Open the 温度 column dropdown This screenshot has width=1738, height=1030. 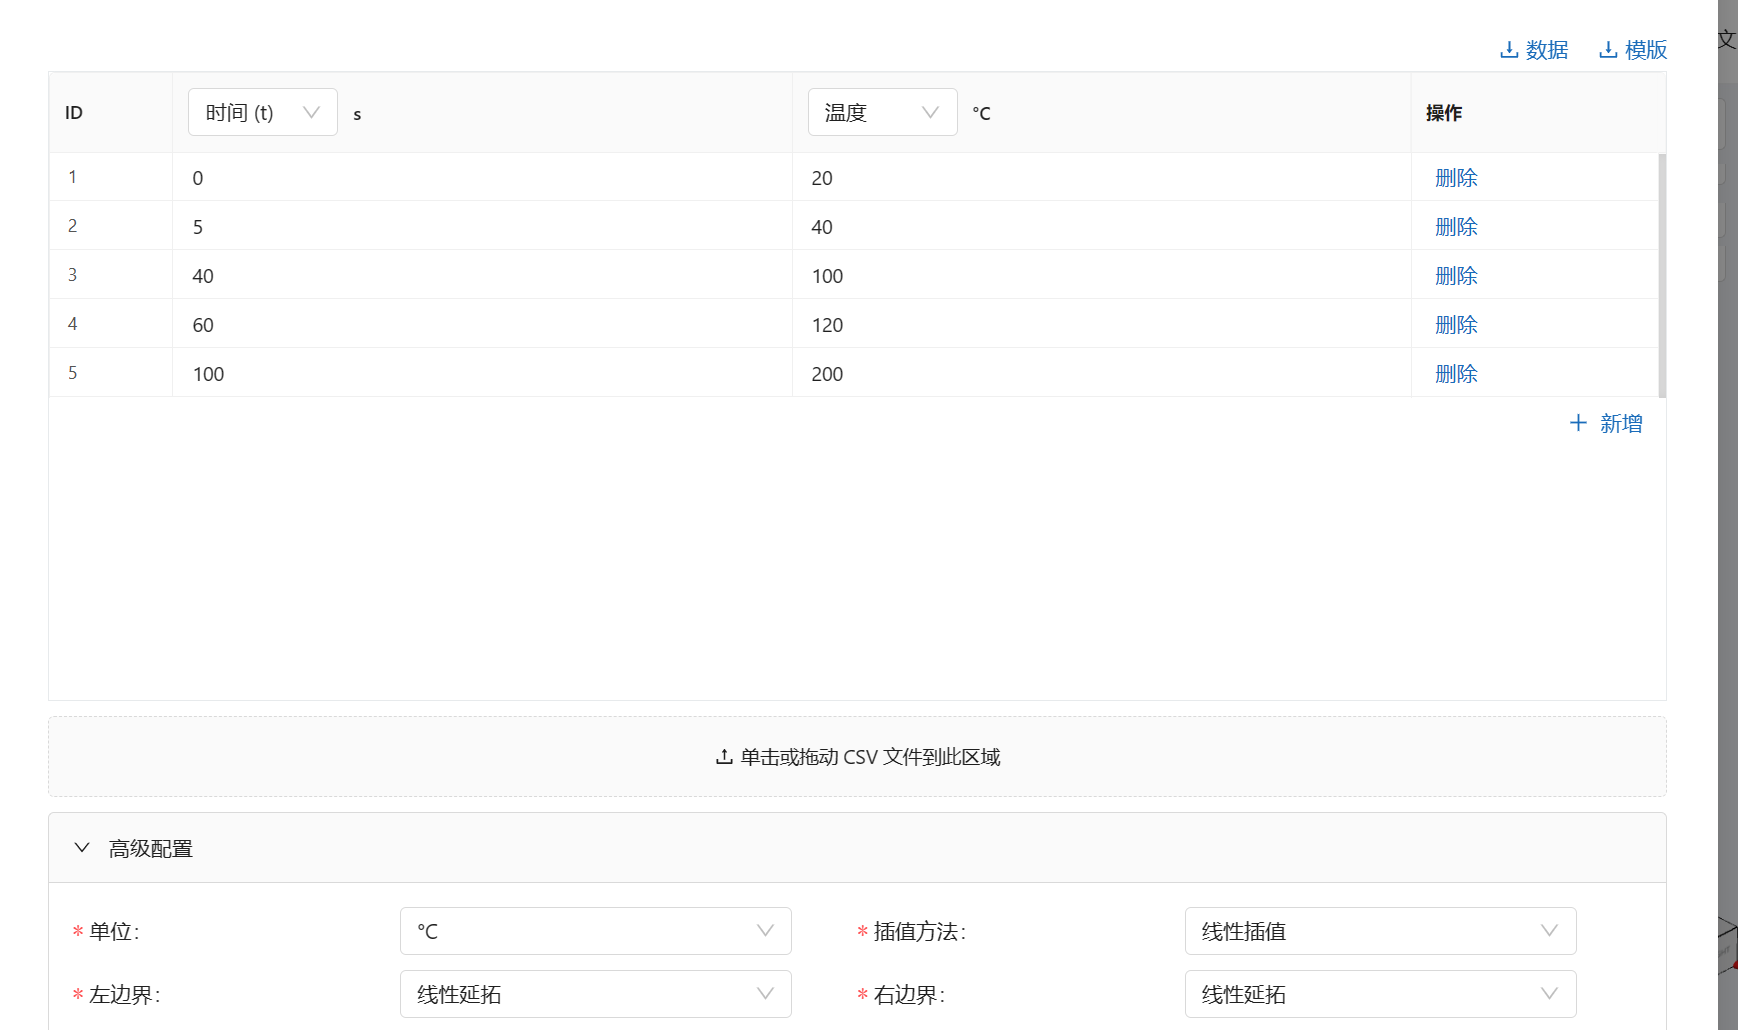pyautogui.click(x=882, y=112)
